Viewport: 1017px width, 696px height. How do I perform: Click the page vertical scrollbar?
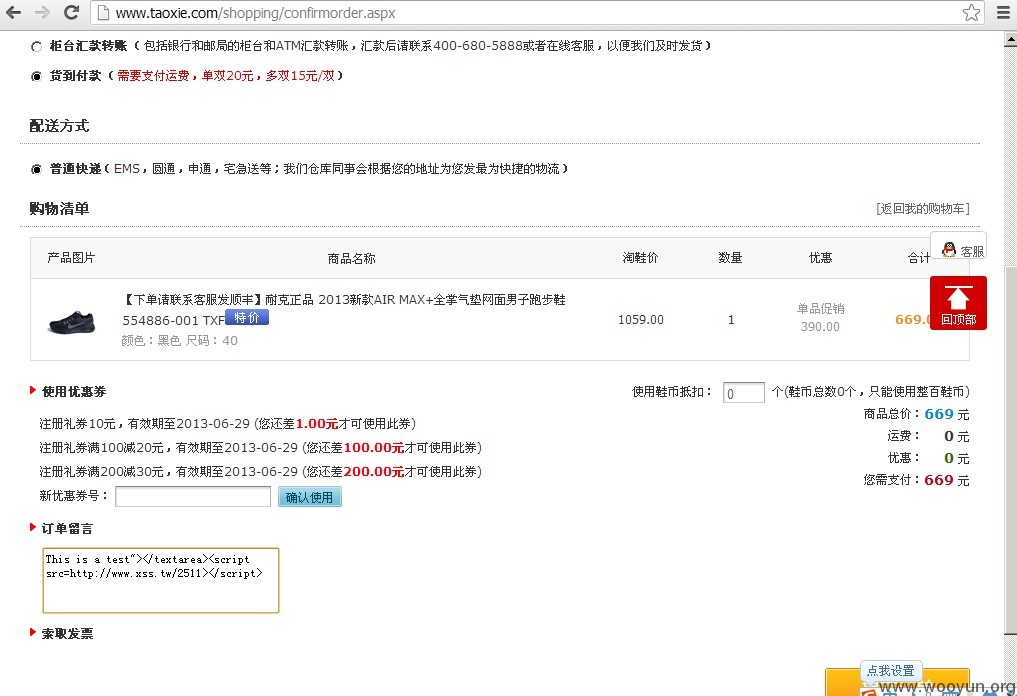(1010, 451)
